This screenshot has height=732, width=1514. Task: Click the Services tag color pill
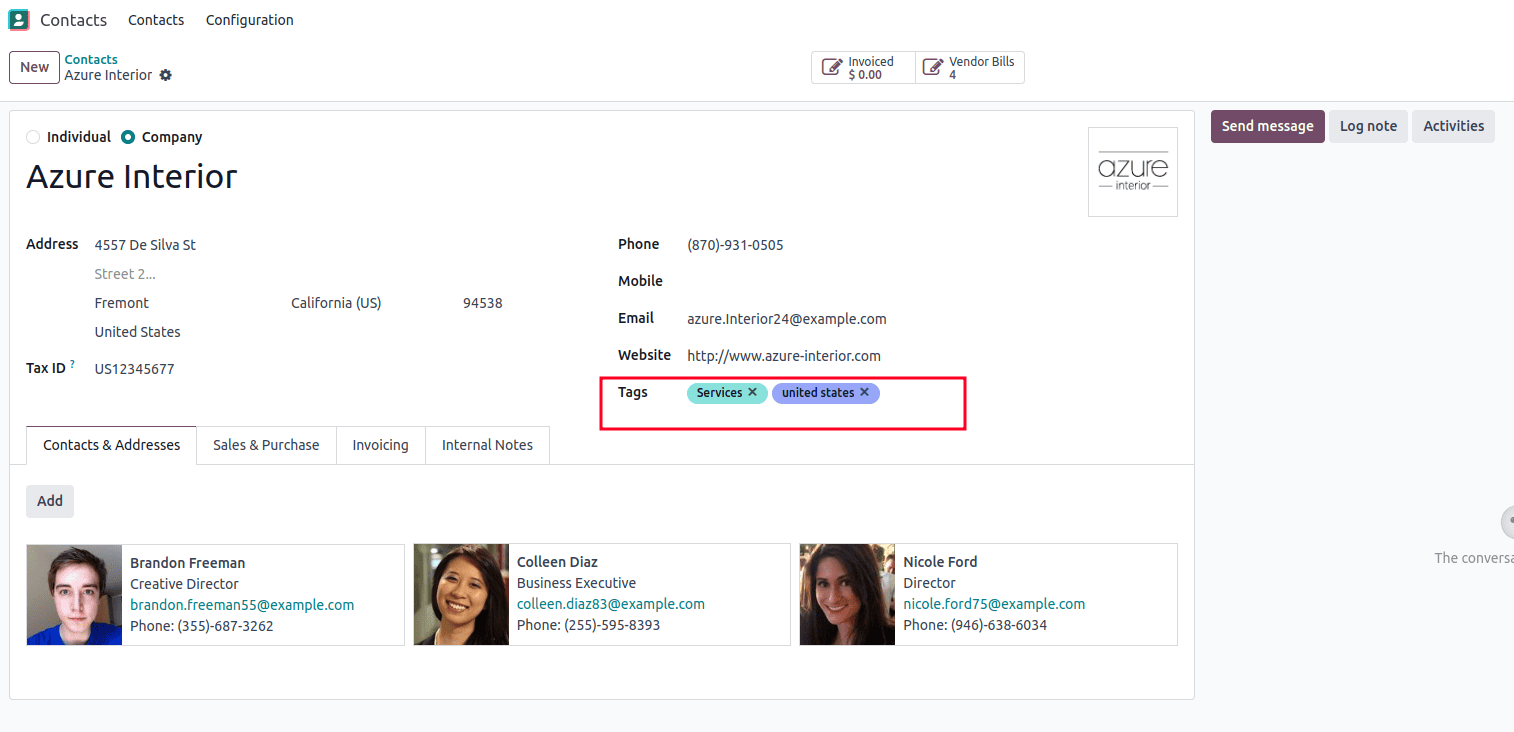[718, 393]
